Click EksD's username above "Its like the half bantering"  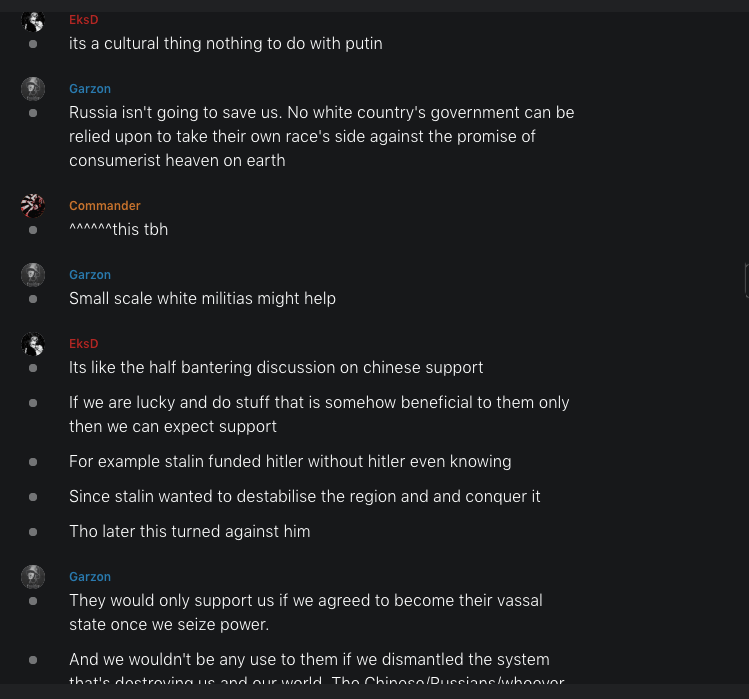tap(83, 344)
